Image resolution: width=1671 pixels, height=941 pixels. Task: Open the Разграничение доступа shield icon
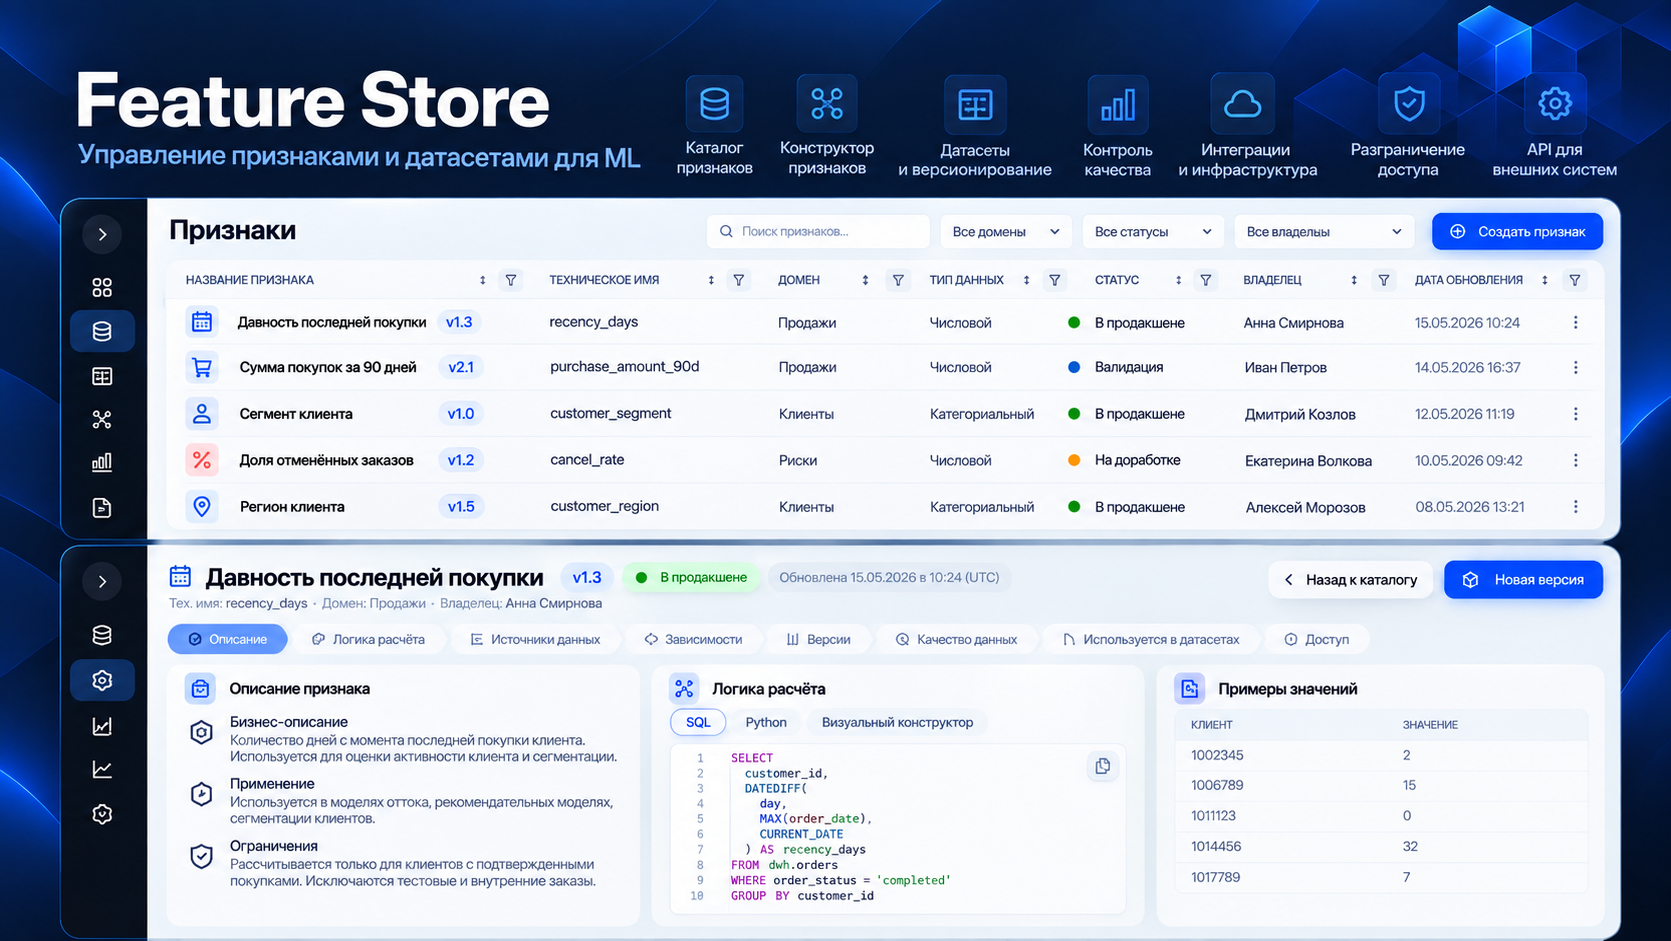point(1409,104)
